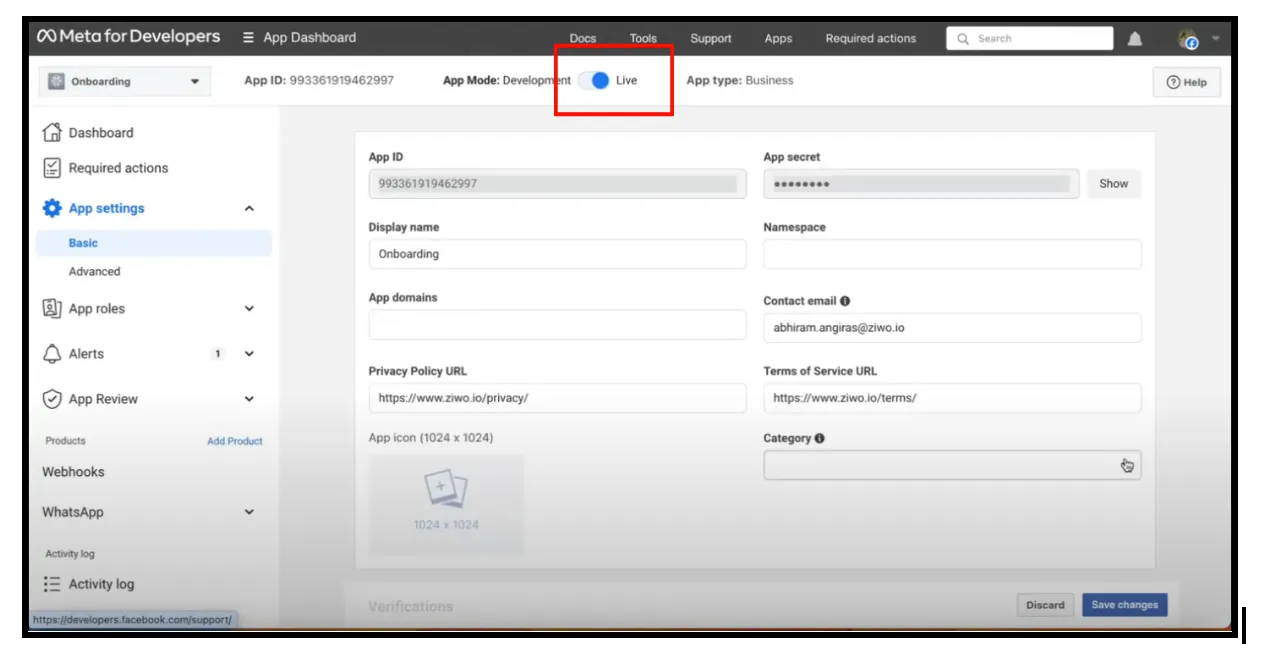Open the Support menu
This screenshot has height=660, width=1270.
tap(711, 39)
